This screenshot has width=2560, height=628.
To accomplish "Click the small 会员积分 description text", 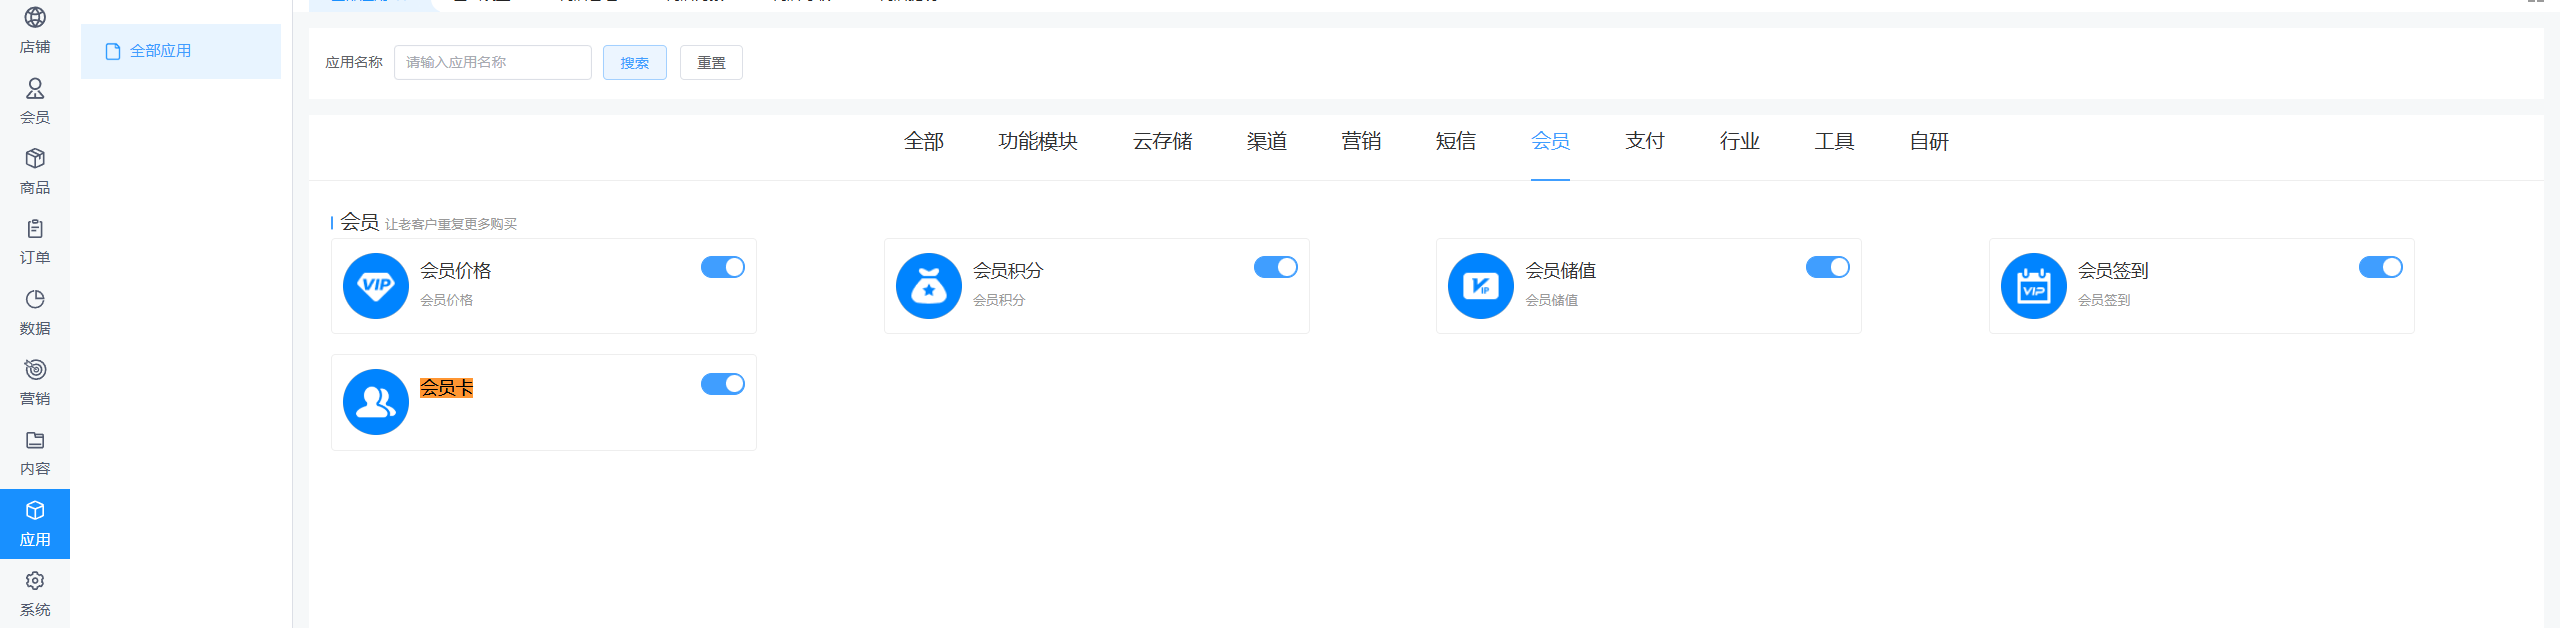I will pos(999,300).
